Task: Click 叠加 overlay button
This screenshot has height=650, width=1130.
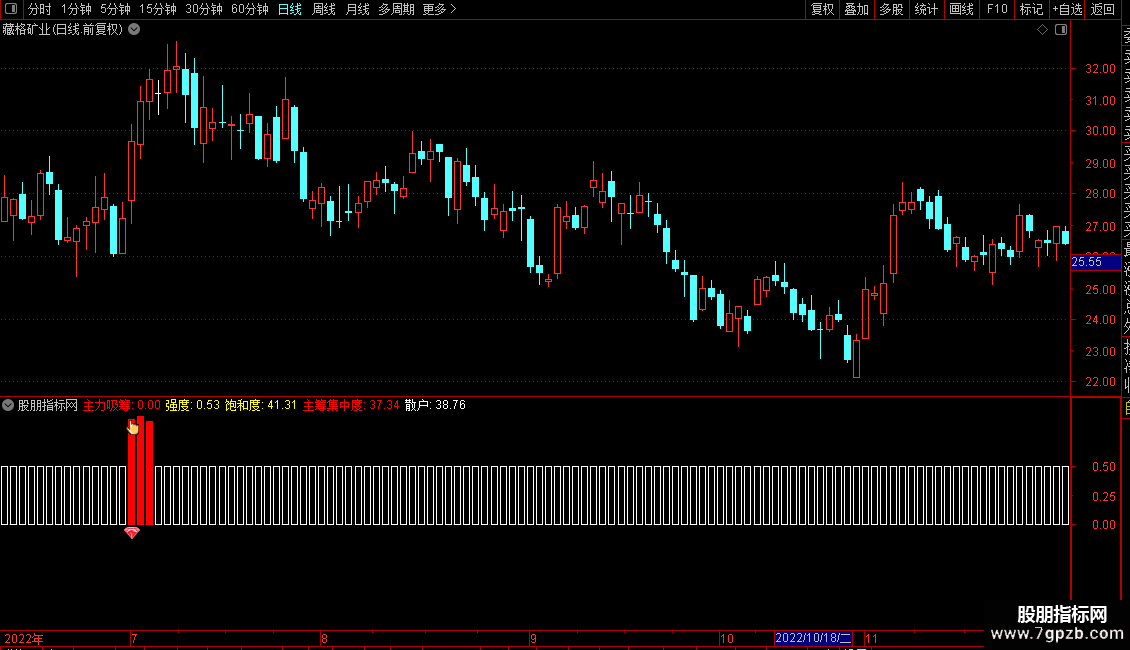Action: [x=856, y=9]
